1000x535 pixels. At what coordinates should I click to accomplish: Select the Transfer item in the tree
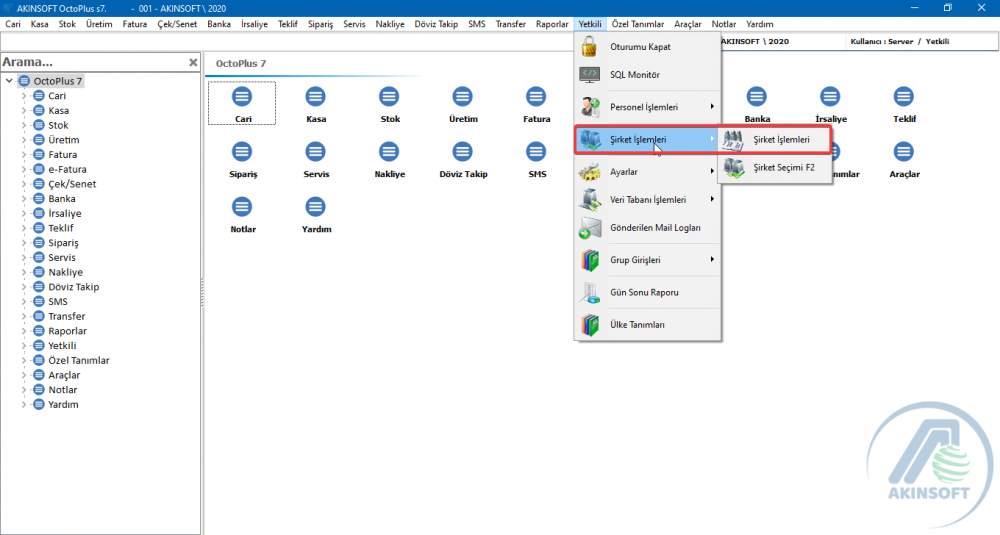67,316
